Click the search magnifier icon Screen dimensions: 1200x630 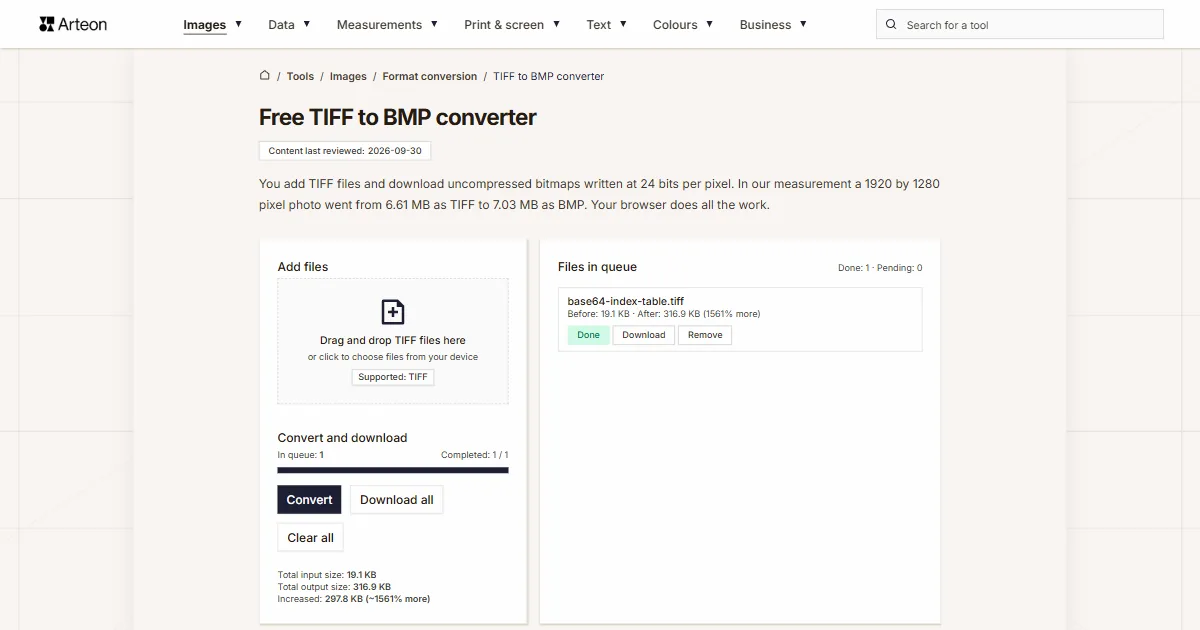[891, 25]
